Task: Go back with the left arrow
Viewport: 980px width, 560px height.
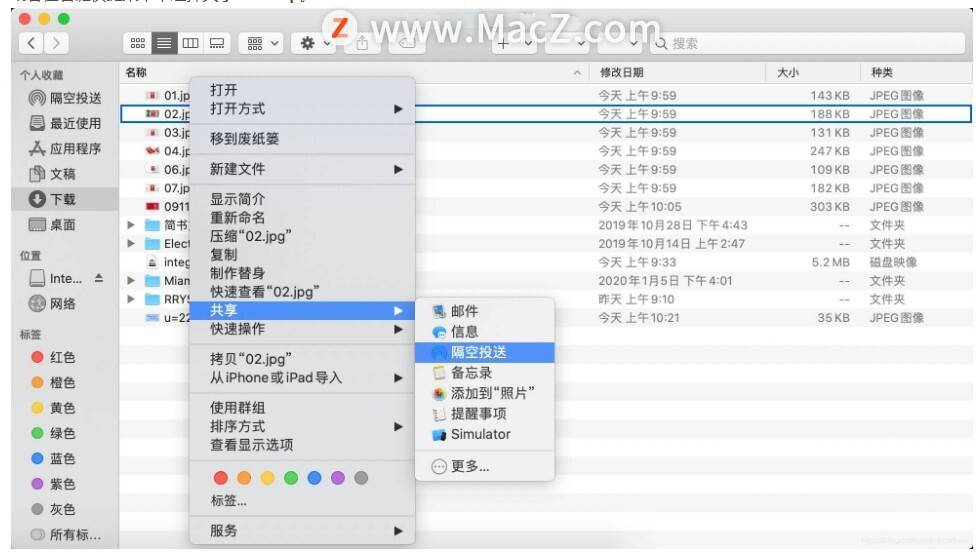Action: 32,43
